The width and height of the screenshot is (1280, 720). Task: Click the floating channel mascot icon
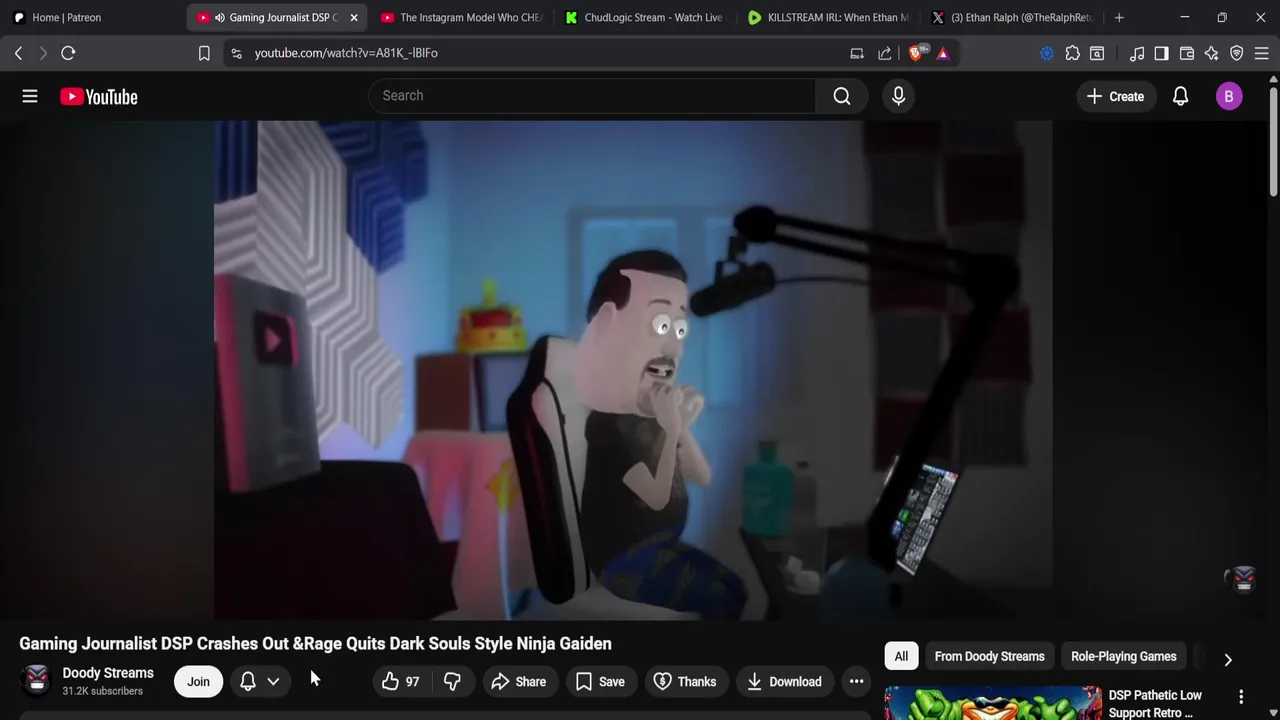click(1243, 578)
